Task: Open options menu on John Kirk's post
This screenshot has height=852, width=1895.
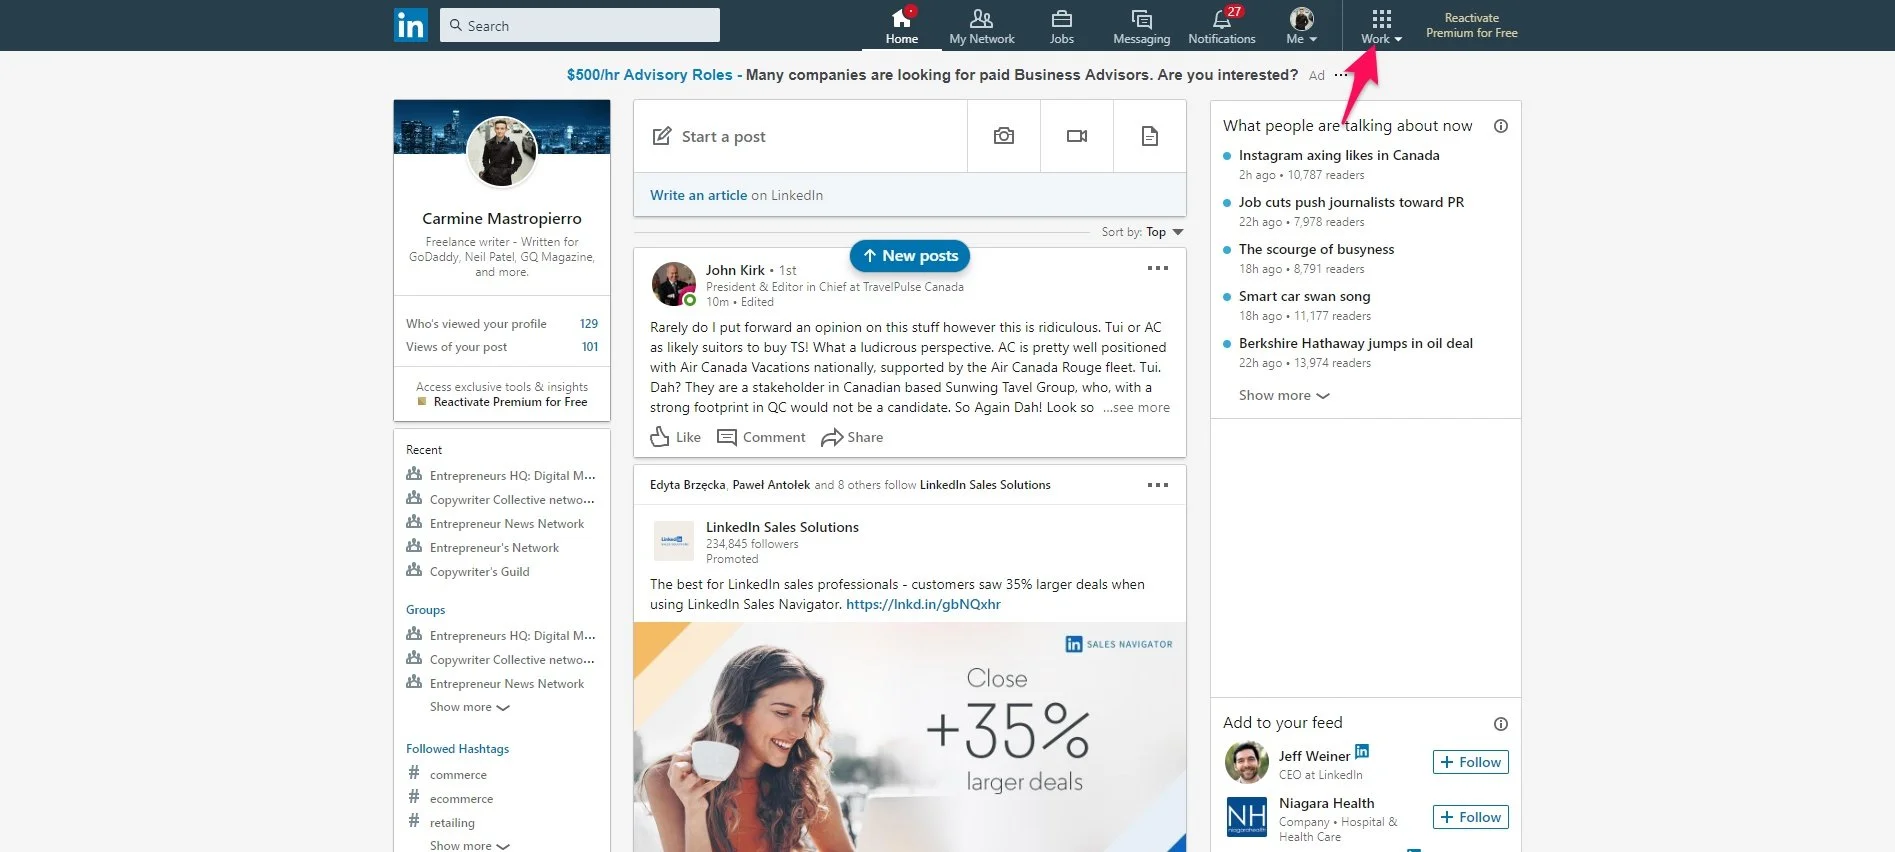Action: click(1158, 268)
